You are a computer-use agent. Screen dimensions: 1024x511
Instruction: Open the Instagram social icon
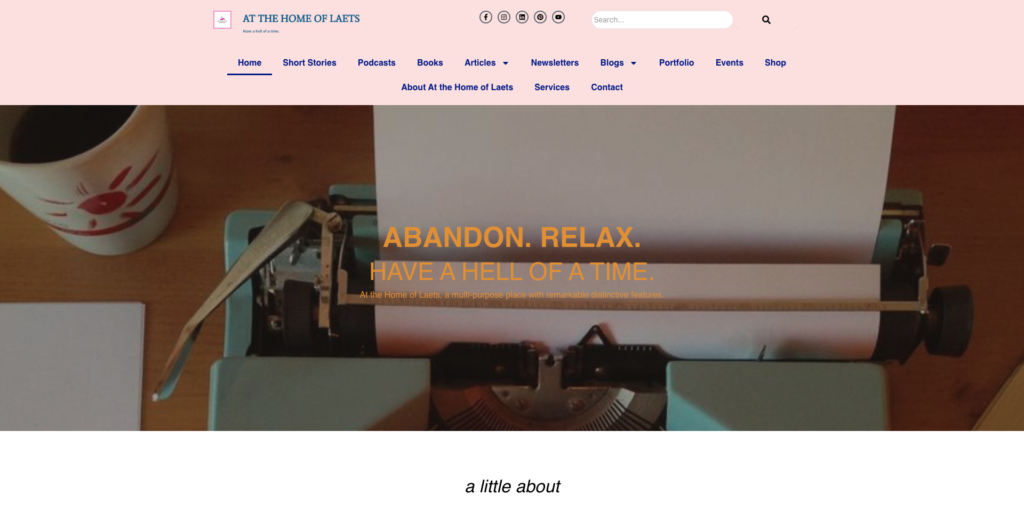[504, 17]
